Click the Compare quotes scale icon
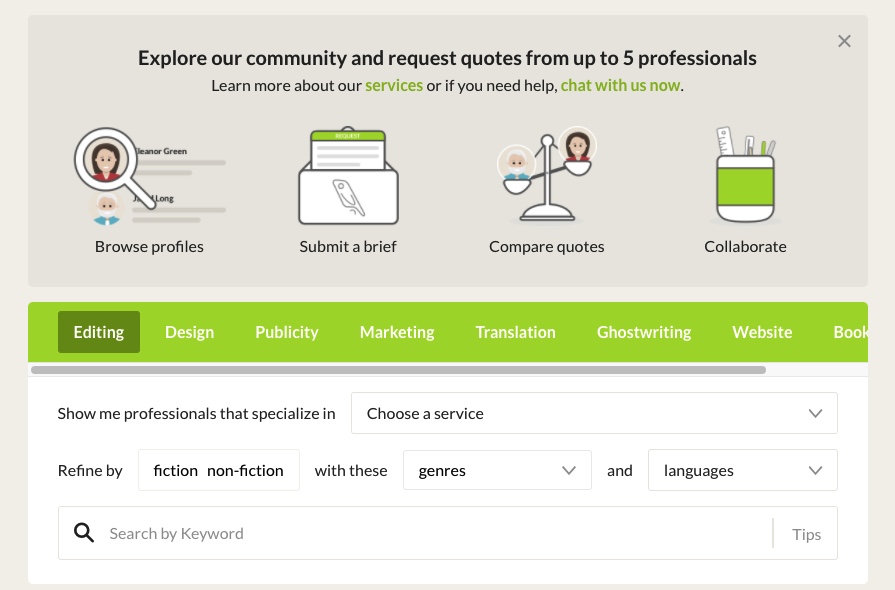The width and height of the screenshot is (895, 590). tap(546, 177)
